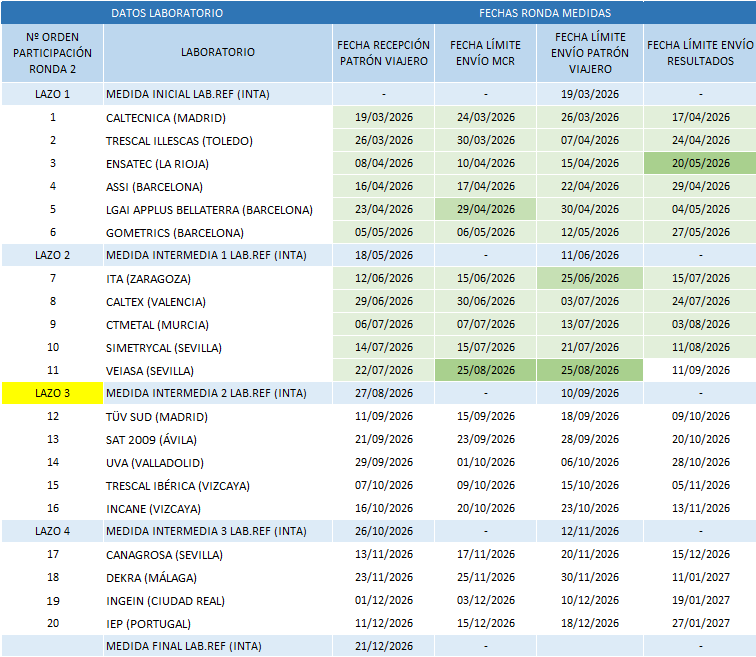Screen dimensions: 756x657
Task: Select the FECHAS RONDA MEDIDAS header cell
Action: [x=545, y=13]
